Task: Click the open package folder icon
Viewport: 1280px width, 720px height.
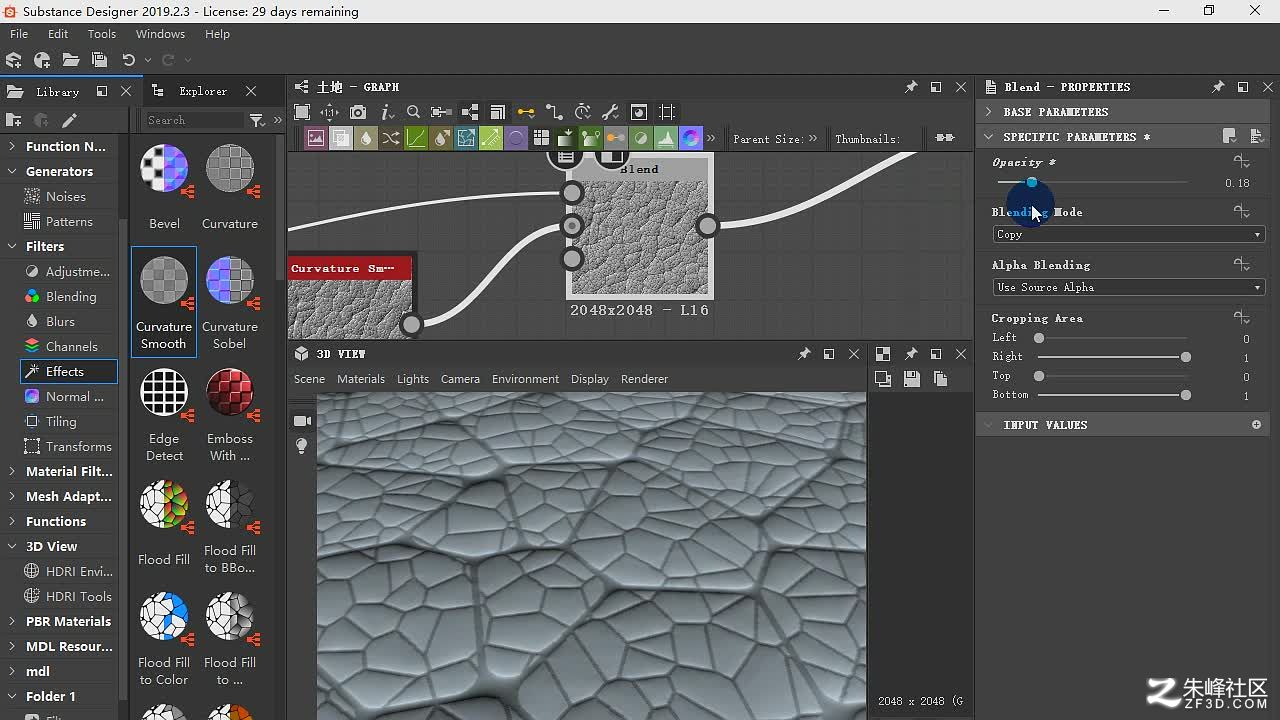Action: coord(70,60)
